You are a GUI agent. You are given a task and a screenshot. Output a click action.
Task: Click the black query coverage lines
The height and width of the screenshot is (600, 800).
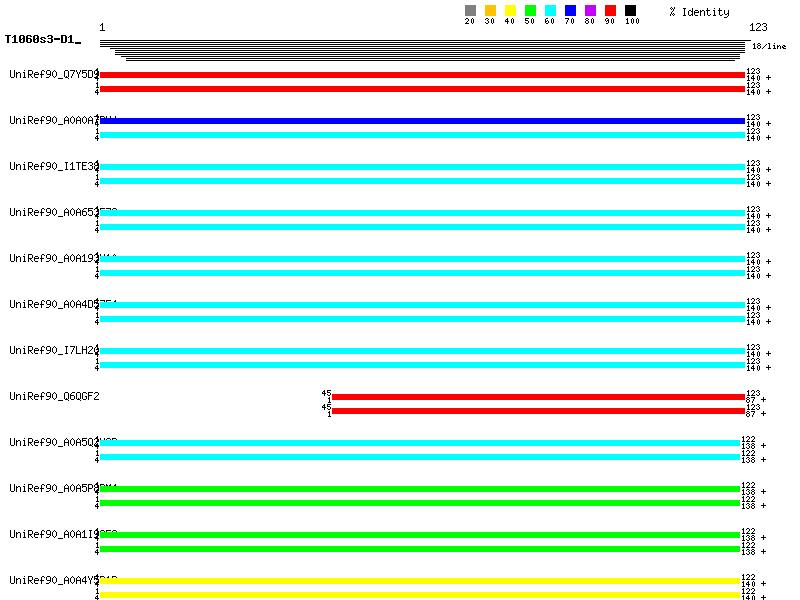click(x=422, y=50)
